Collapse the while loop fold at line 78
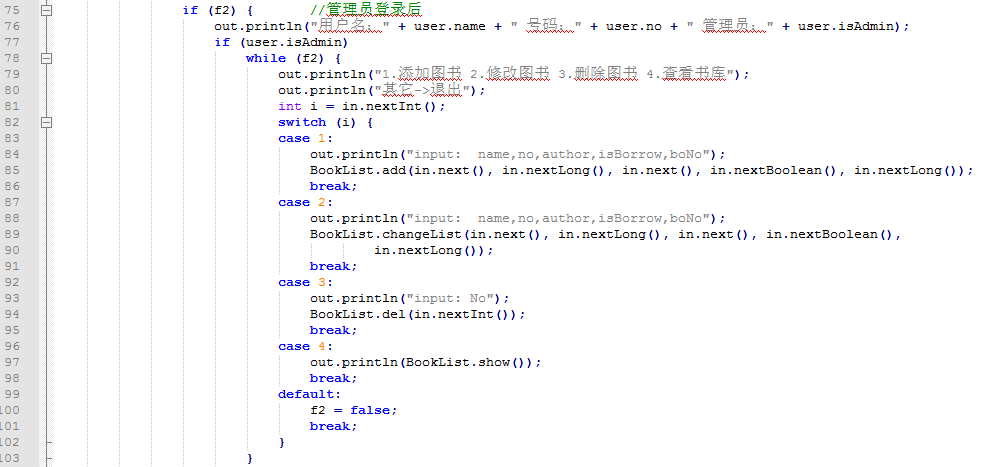This screenshot has height=467, width=989. click(45, 58)
